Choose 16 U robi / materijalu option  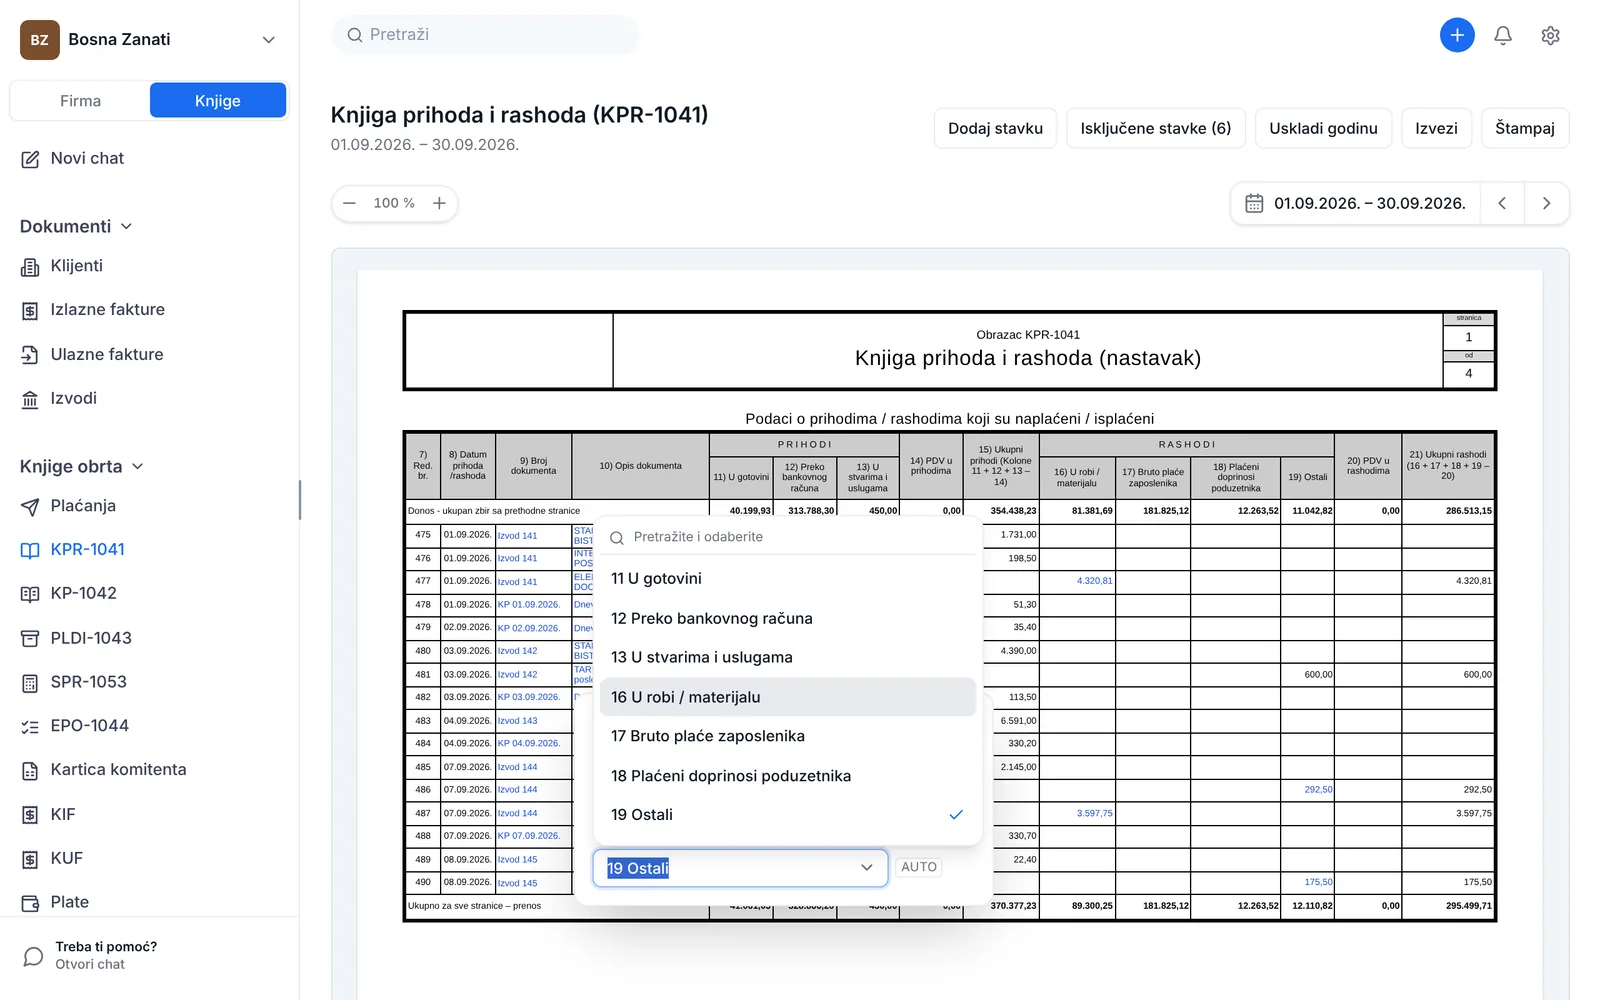point(787,697)
